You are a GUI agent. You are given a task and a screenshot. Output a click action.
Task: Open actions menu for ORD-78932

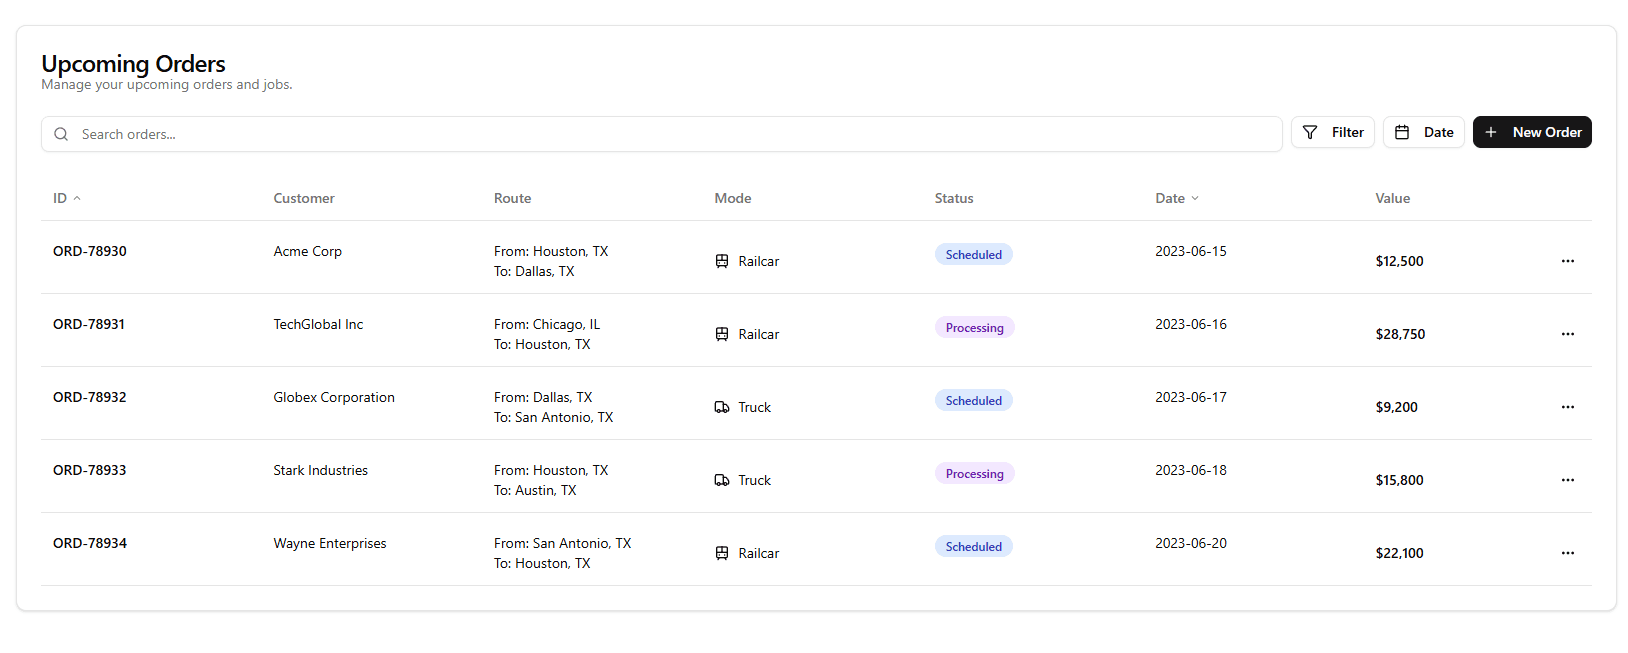pyautogui.click(x=1568, y=407)
